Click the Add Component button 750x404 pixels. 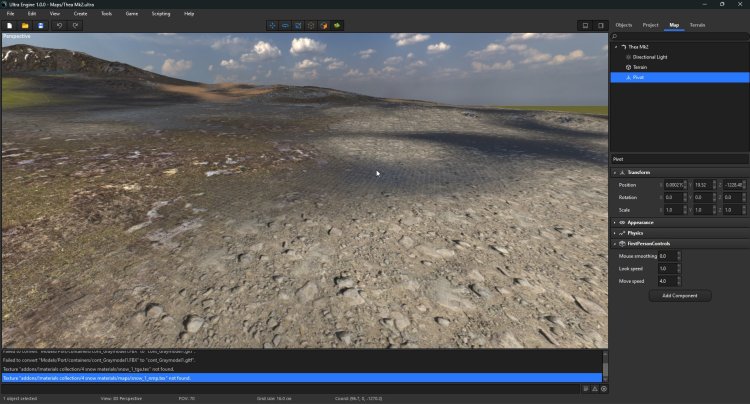tap(679, 296)
